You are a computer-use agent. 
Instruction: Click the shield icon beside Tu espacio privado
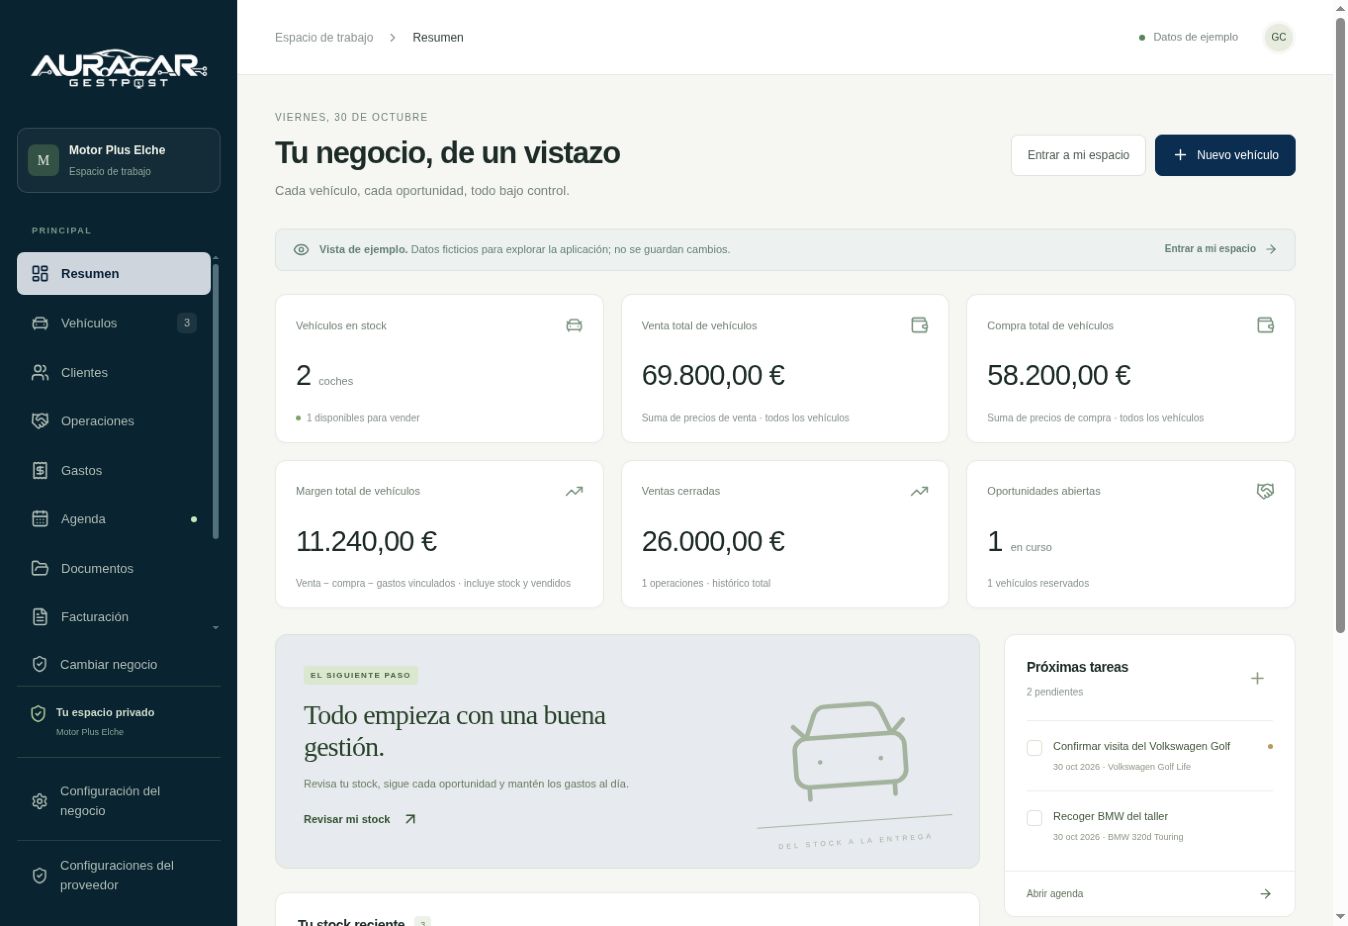pyautogui.click(x=38, y=713)
